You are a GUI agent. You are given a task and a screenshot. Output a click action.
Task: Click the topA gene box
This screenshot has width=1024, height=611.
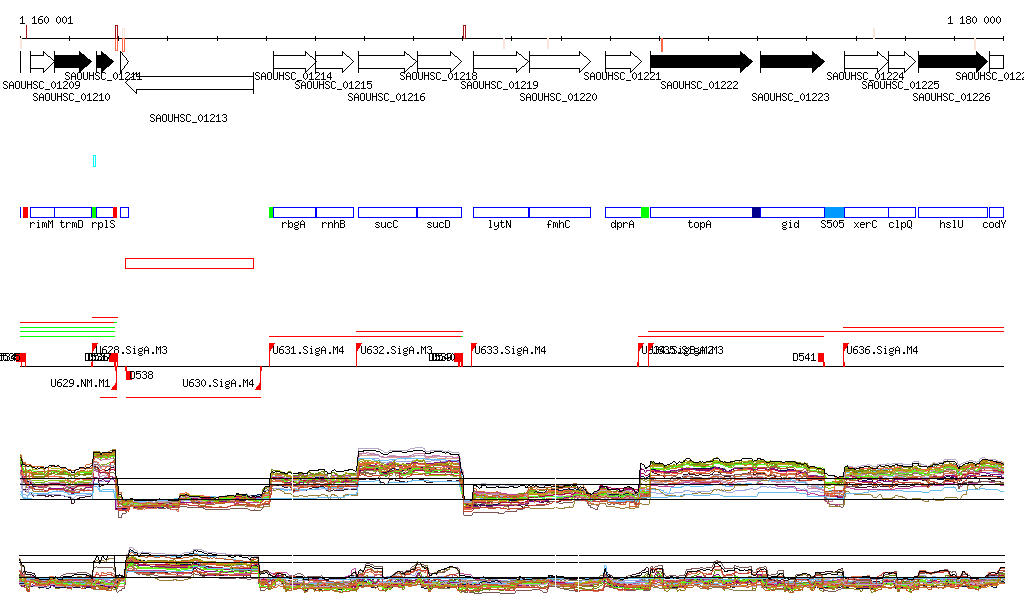click(701, 212)
